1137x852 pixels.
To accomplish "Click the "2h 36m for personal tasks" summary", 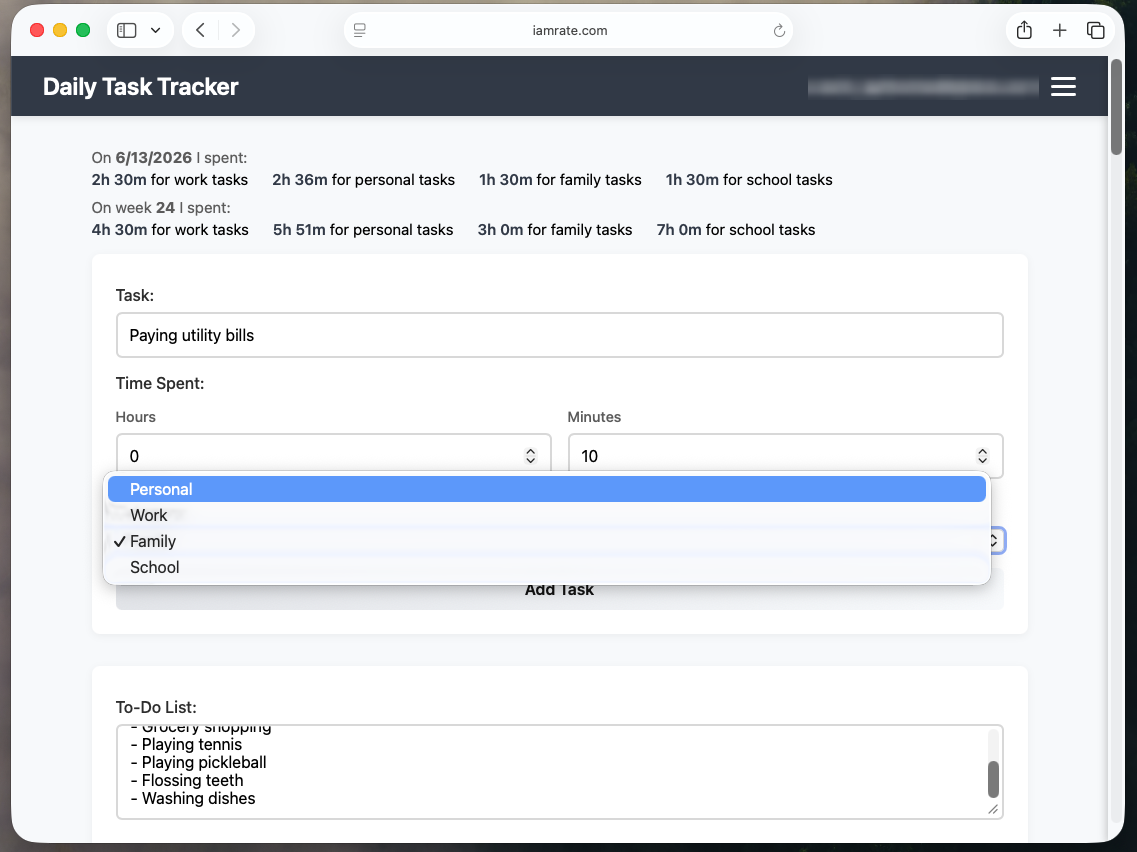I will pos(363,180).
